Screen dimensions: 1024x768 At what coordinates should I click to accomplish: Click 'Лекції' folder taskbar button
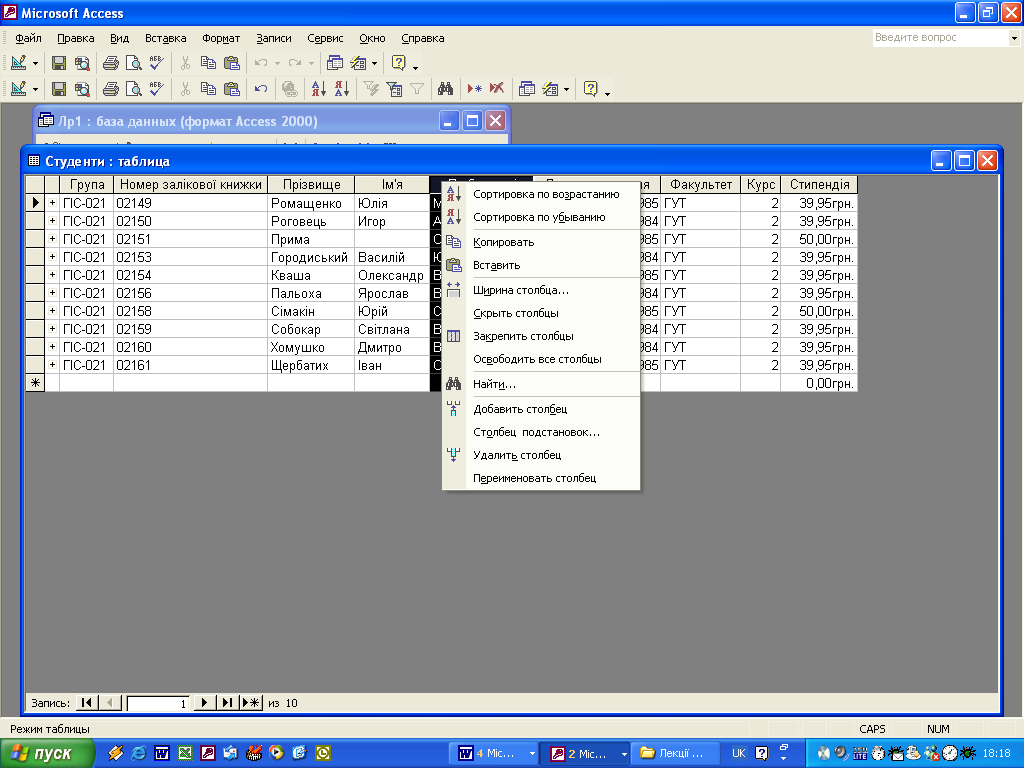675,753
